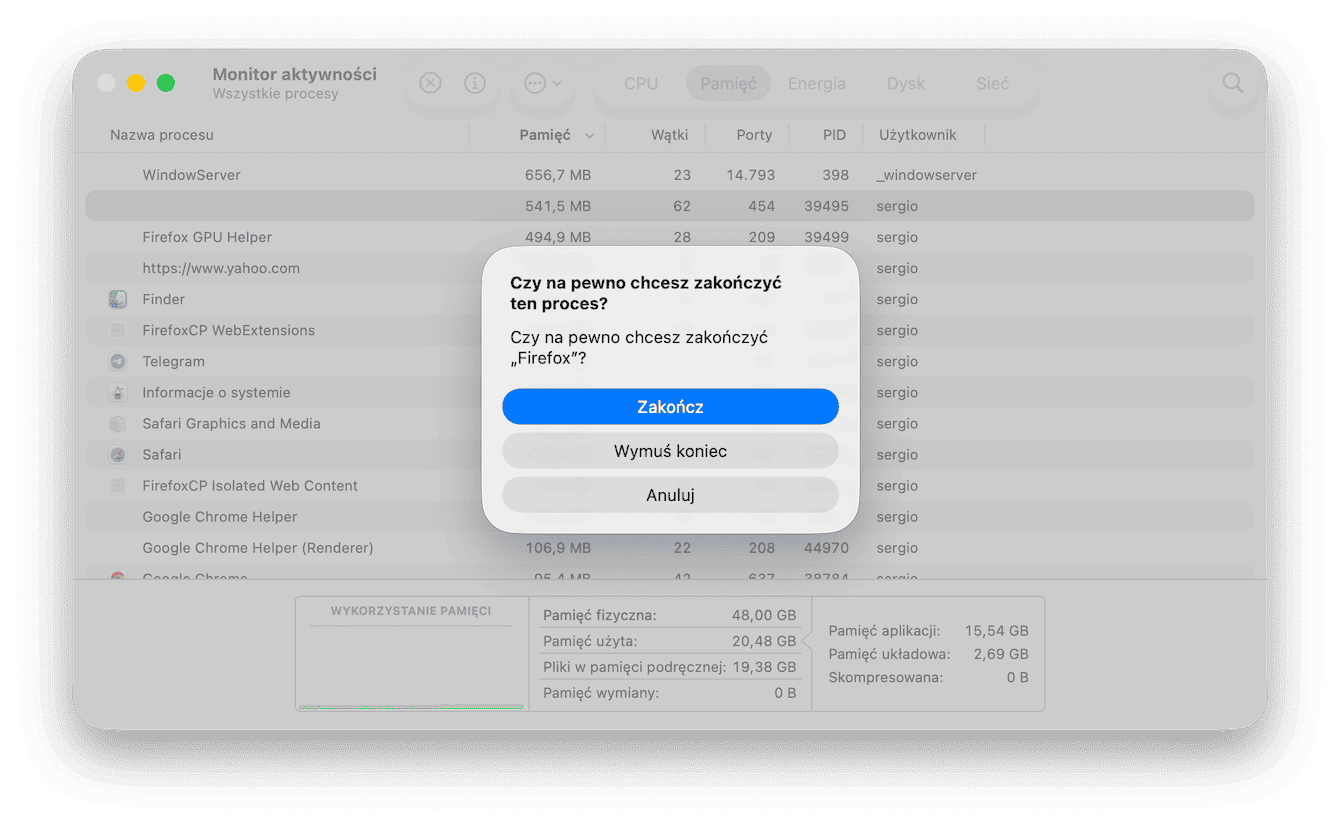The height and width of the screenshot is (826, 1340).
Task: Click the Monitor aktywności window title
Action: (x=295, y=74)
